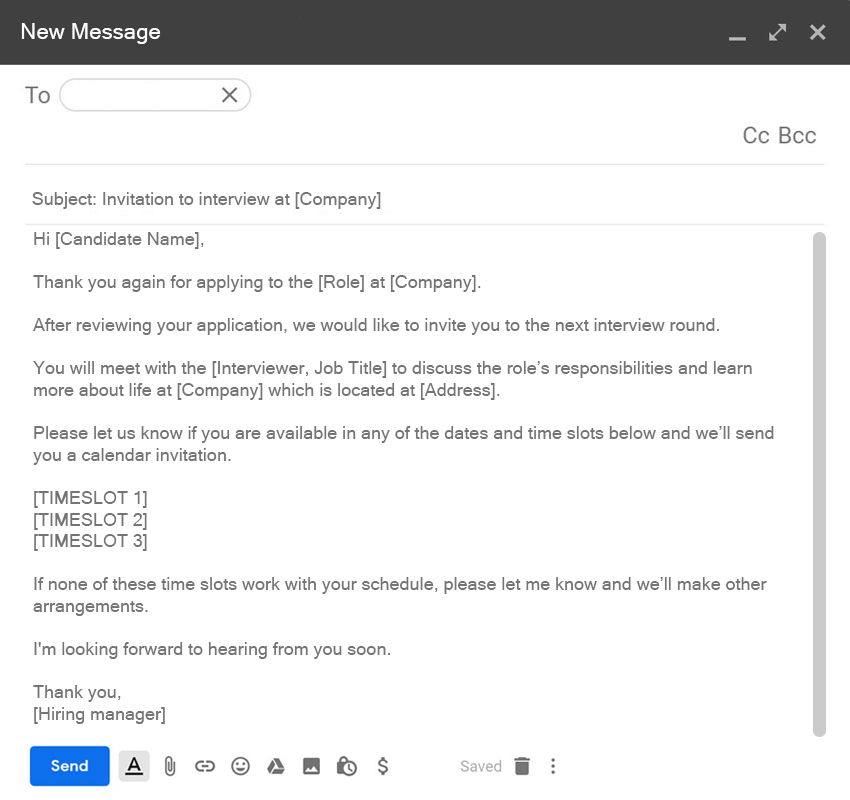
Task: Add Bcc recipients
Action: tap(797, 136)
